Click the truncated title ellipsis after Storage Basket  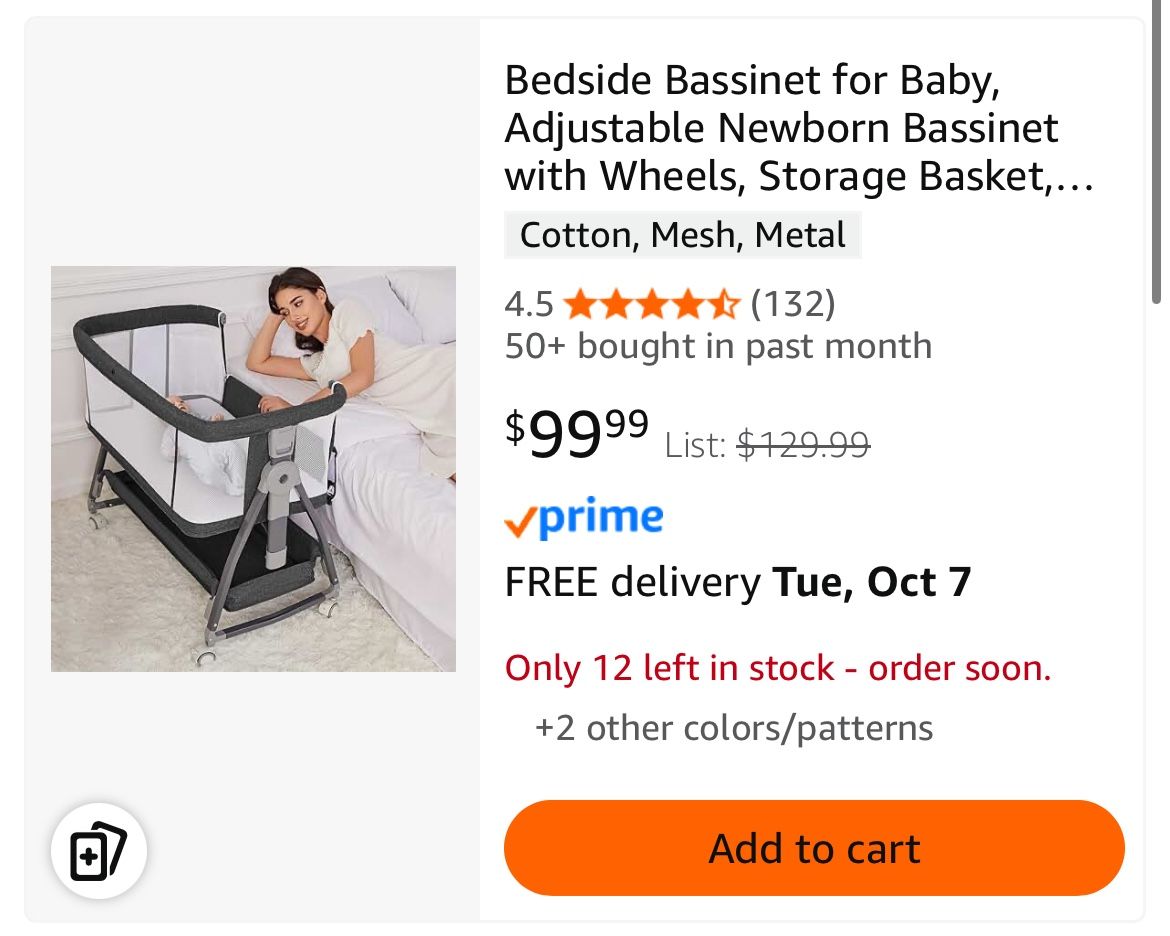(1075, 178)
